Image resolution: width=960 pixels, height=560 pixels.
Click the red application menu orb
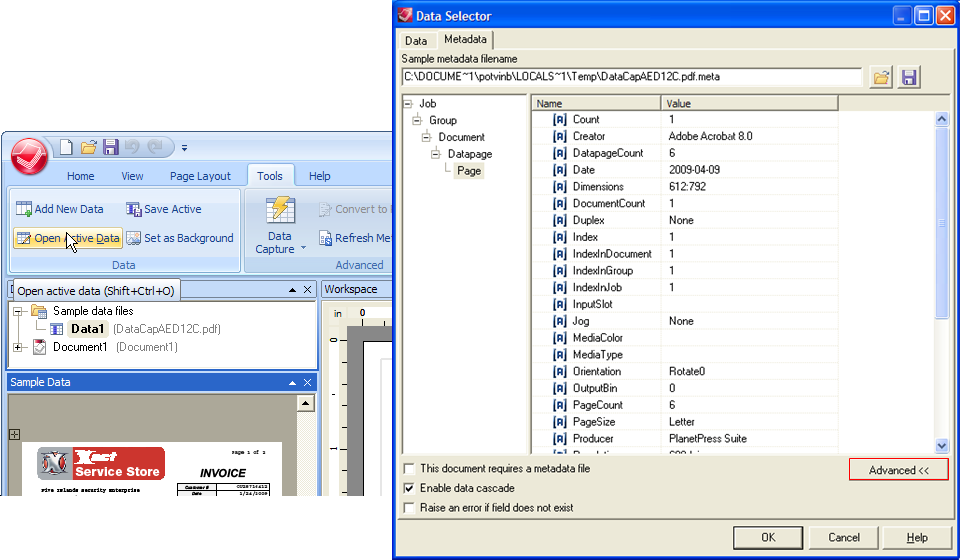pos(30,155)
